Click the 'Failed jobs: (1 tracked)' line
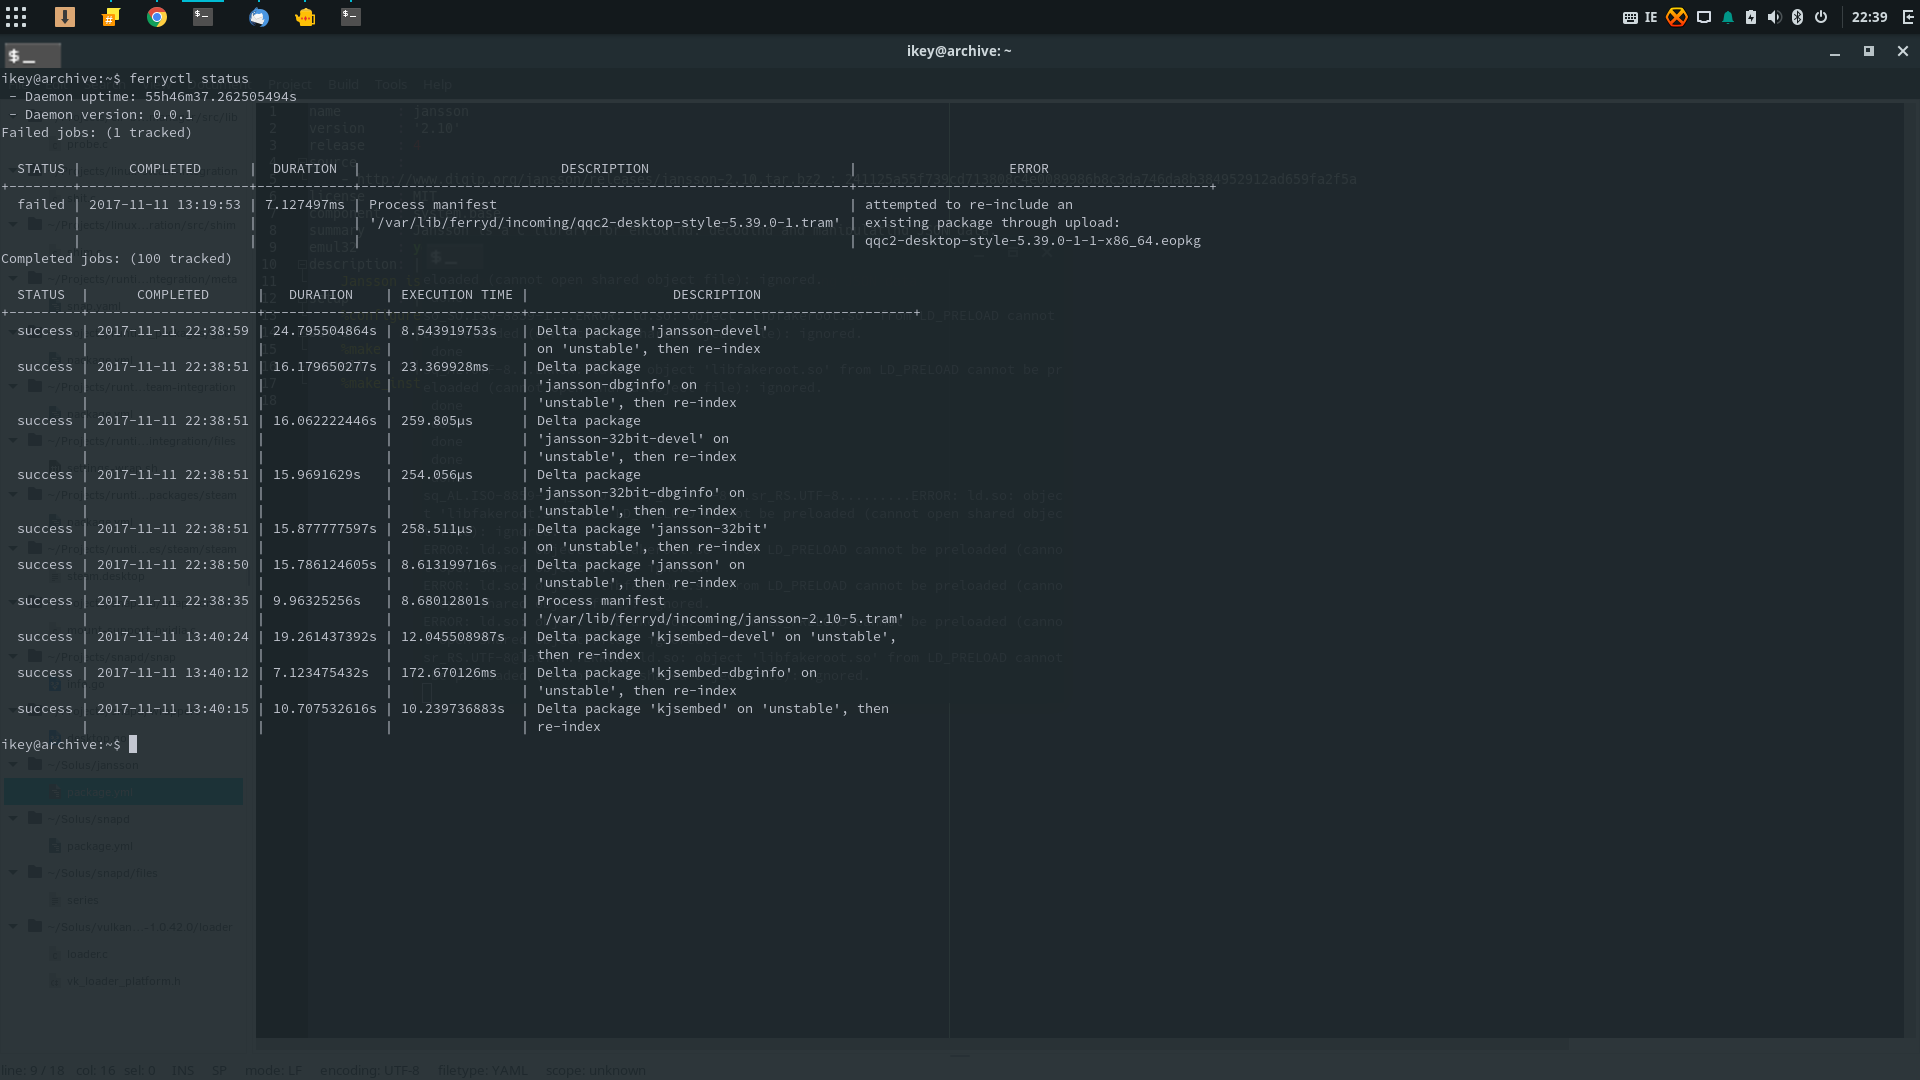 pos(97,133)
